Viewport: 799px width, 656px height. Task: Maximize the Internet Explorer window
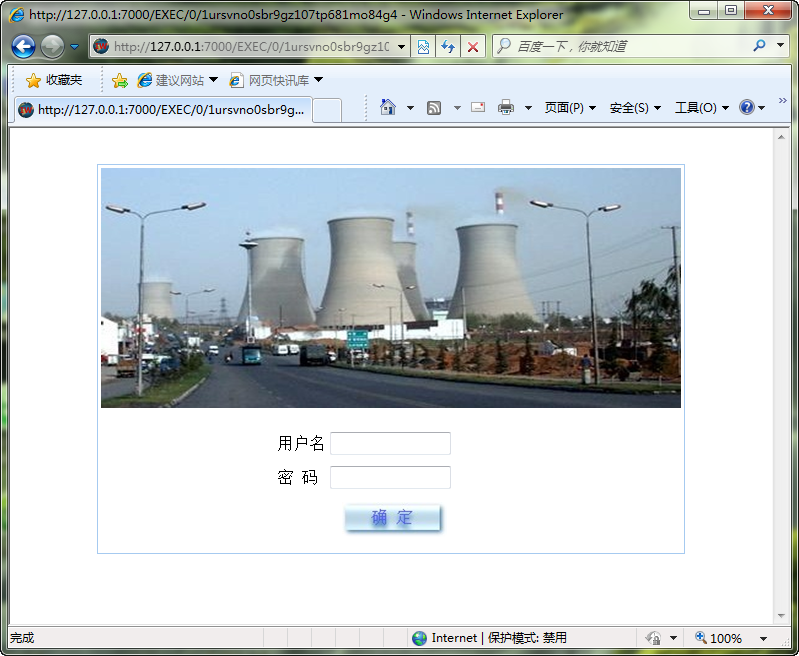731,10
